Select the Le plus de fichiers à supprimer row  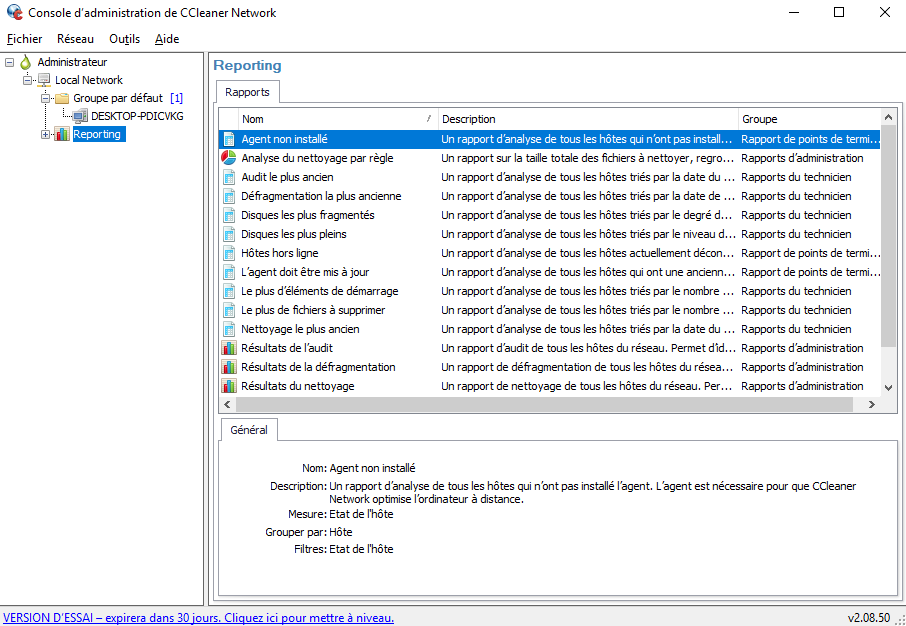pyautogui.click(x=549, y=310)
